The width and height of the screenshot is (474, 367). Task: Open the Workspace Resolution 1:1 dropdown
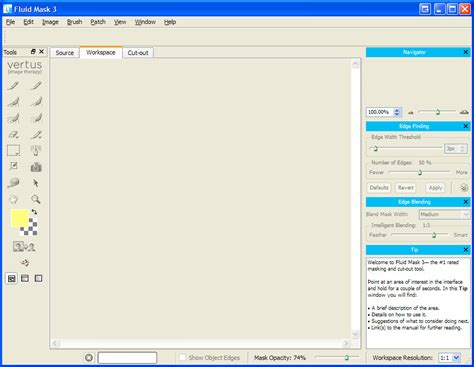click(x=450, y=358)
